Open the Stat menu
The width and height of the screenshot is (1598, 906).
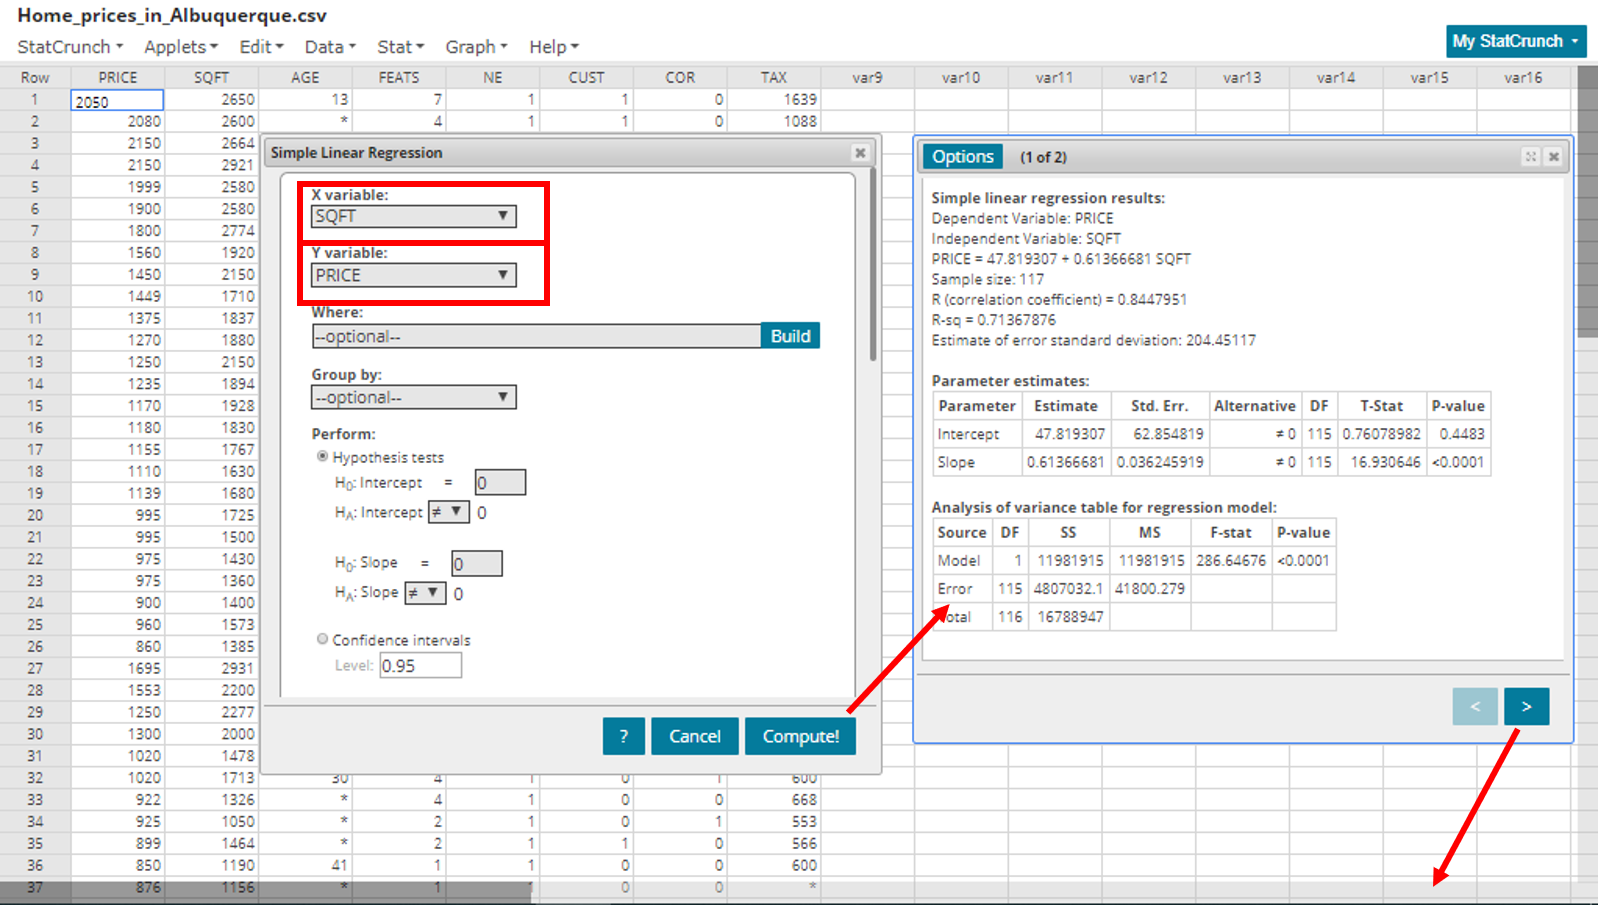(400, 47)
